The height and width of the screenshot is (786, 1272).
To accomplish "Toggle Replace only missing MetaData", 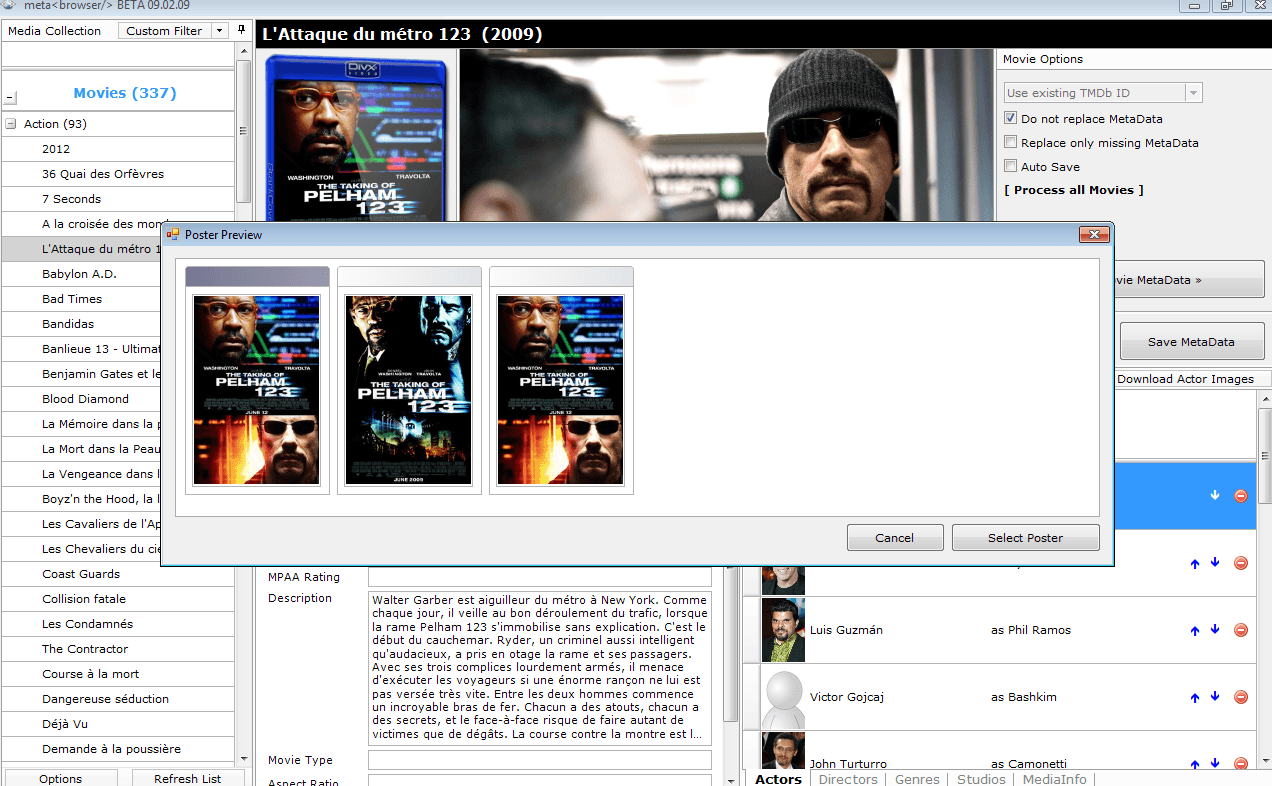I will (x=1011, y=142).
